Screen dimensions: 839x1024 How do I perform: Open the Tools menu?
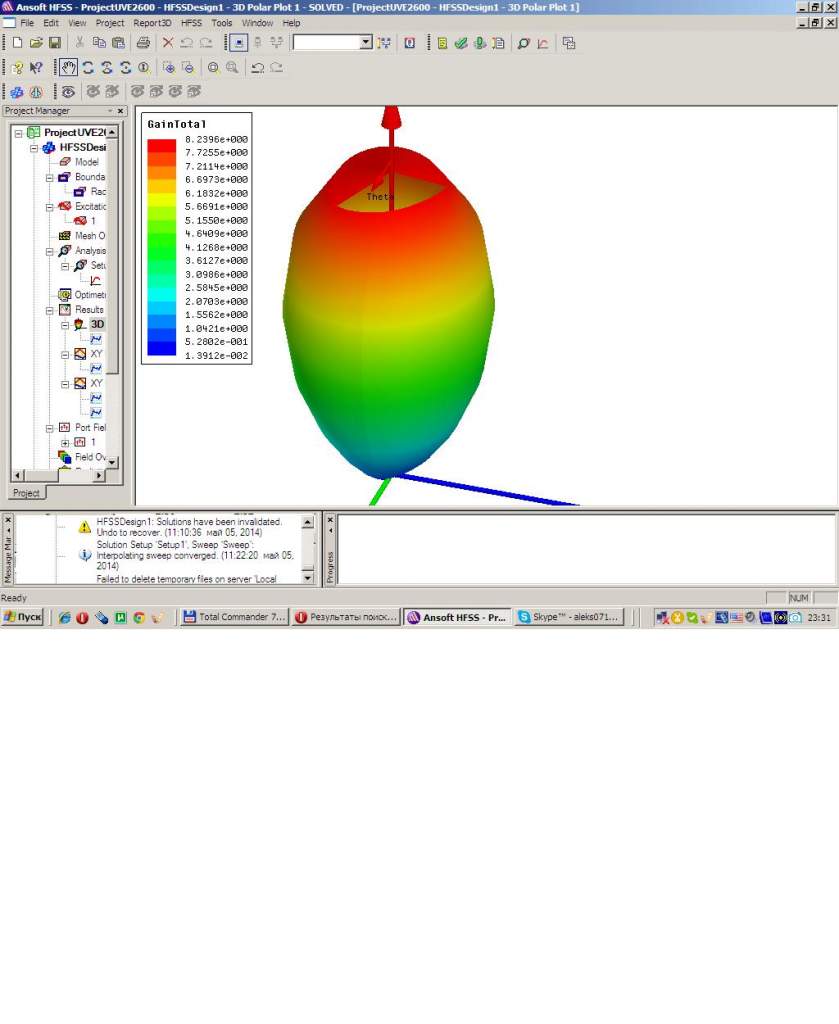pyautogui.click(x=221, y=23)
